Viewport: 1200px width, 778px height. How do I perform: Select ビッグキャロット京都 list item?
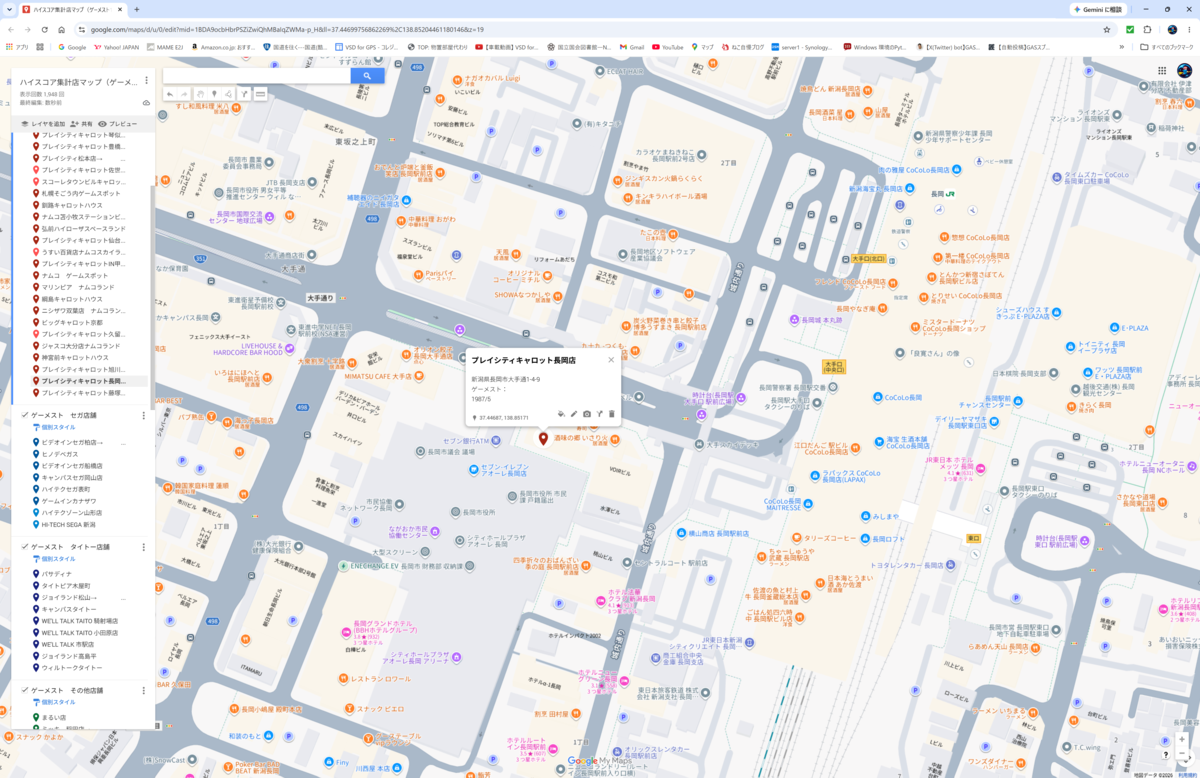(72, 322)
